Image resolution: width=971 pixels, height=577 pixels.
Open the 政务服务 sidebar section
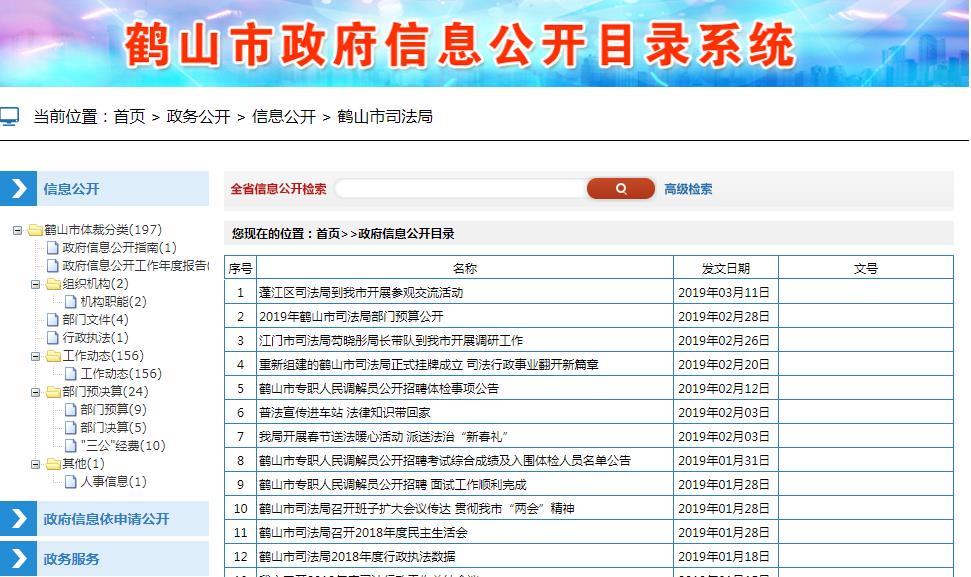pyautogui.click(x=71, y=559)
